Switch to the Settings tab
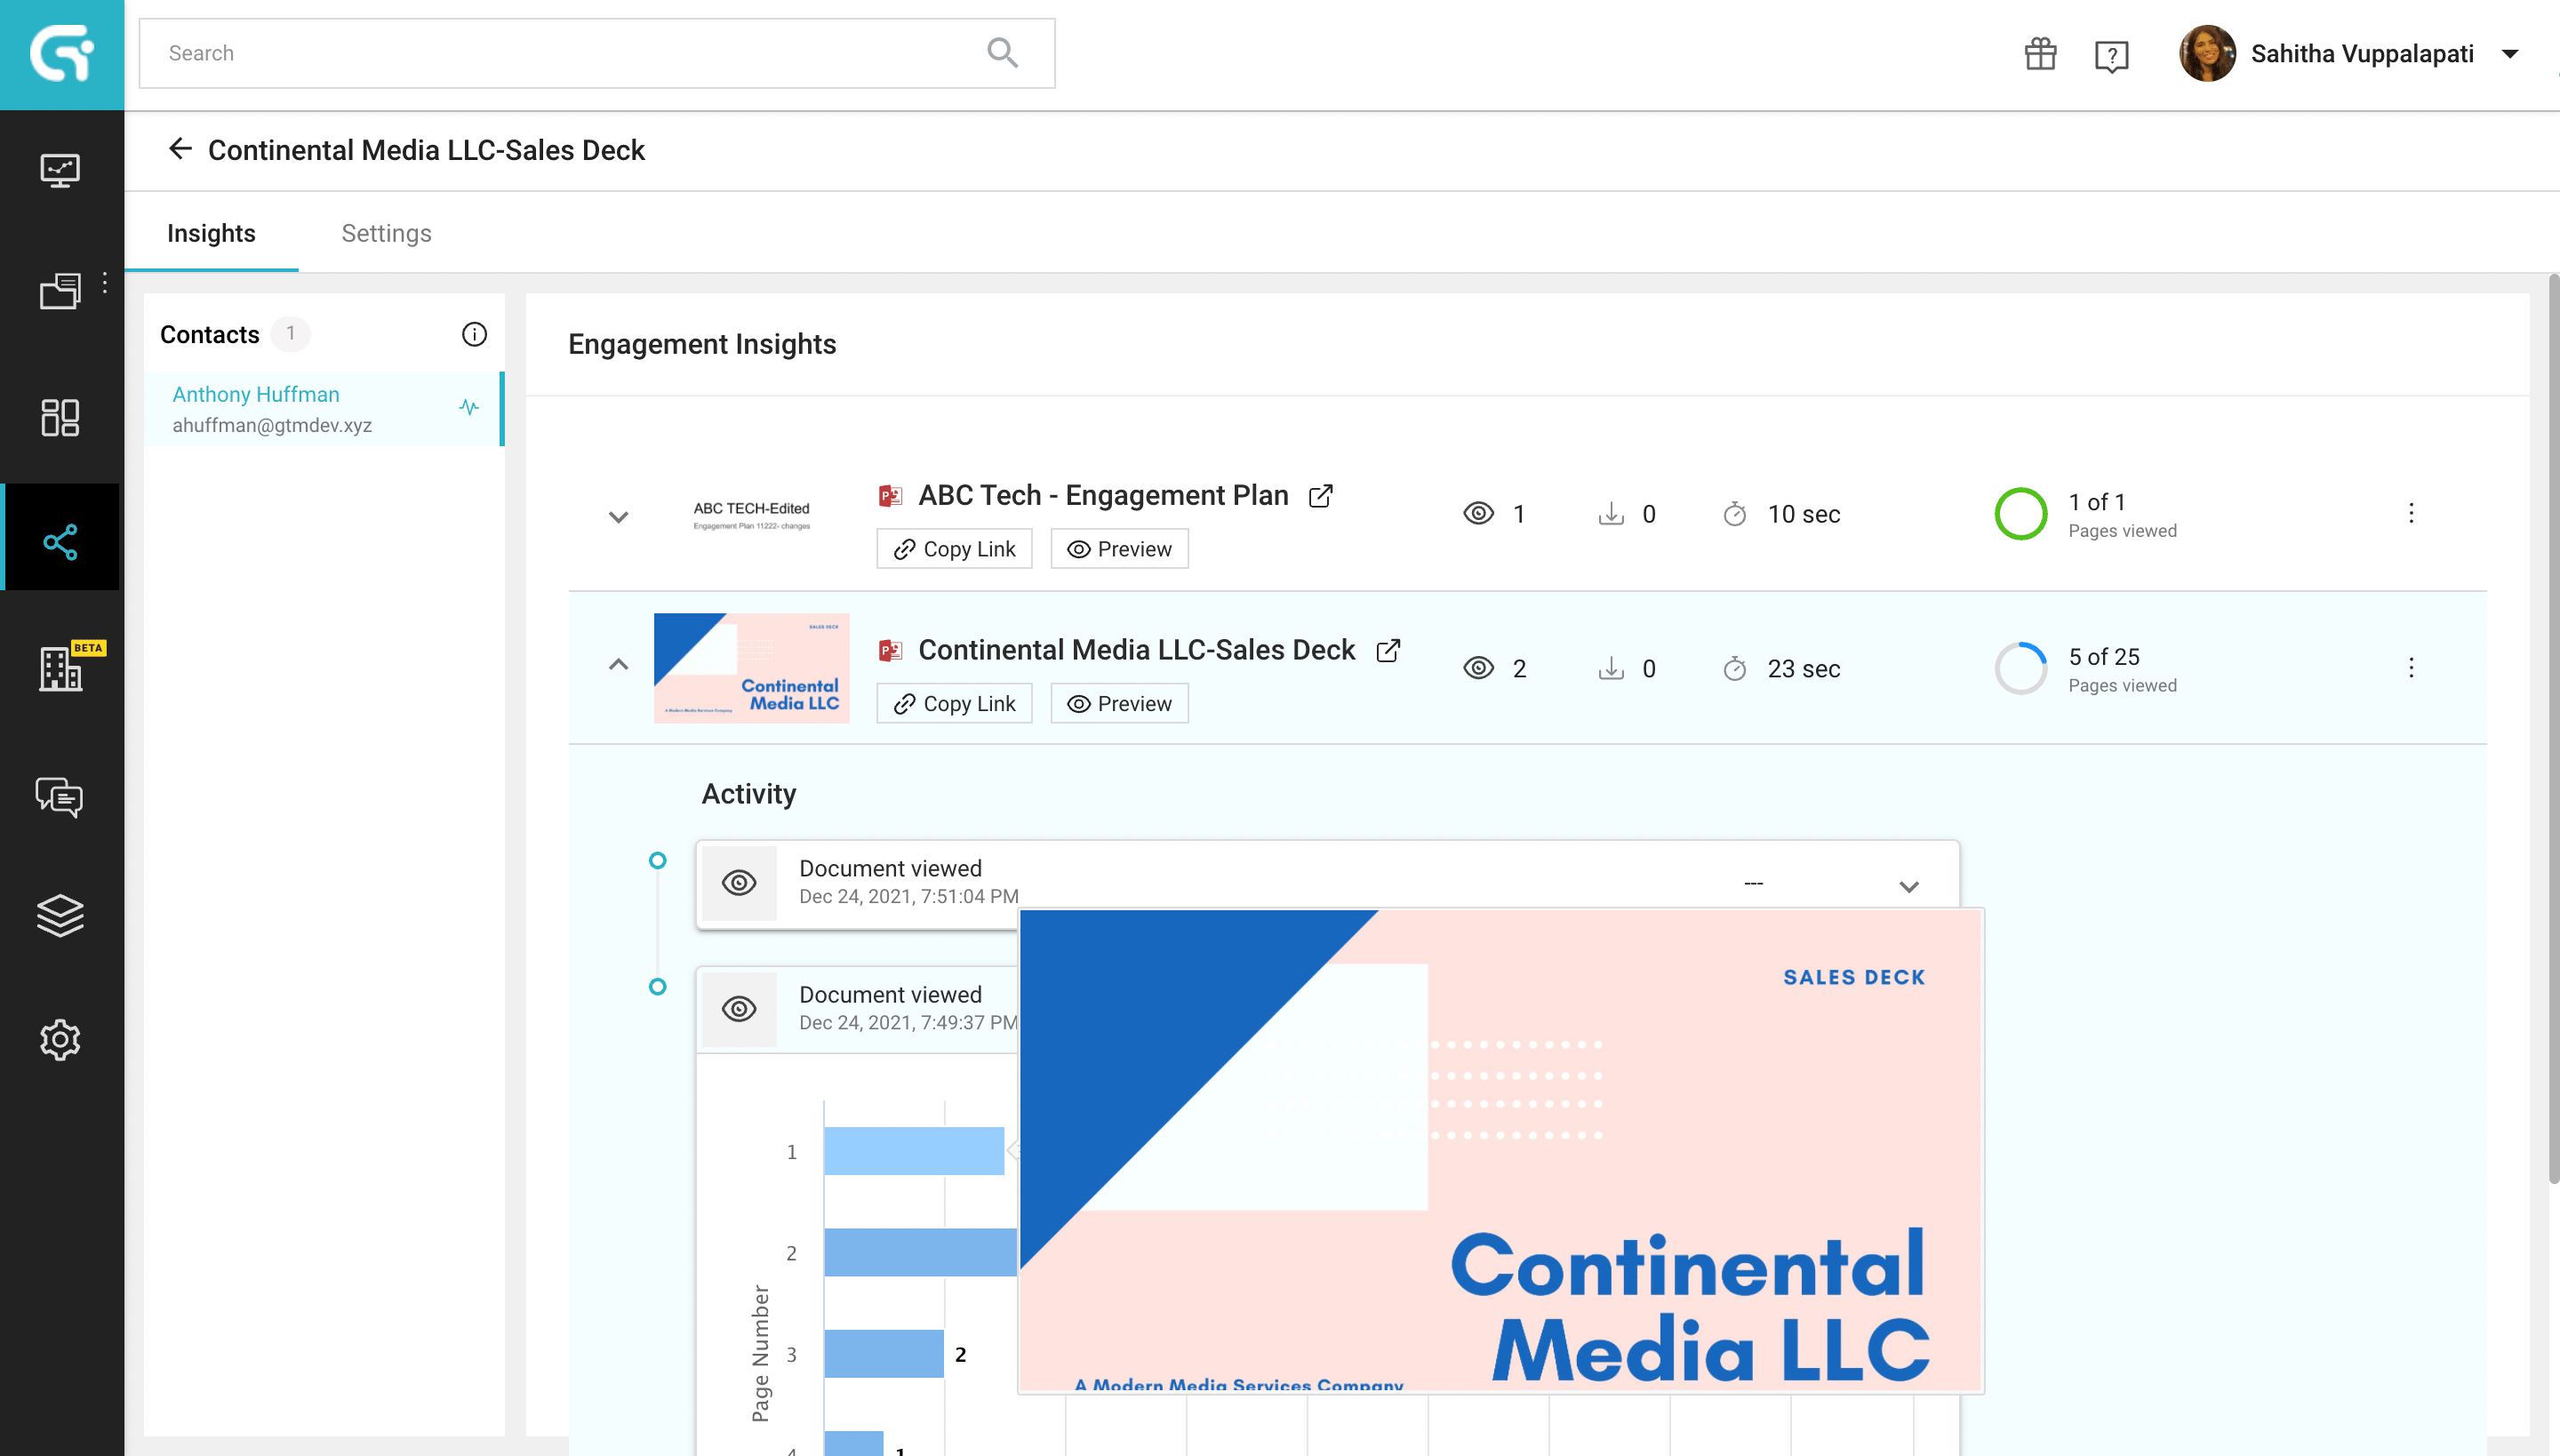Screen dimensions: 2560x1456 (386, 233)
